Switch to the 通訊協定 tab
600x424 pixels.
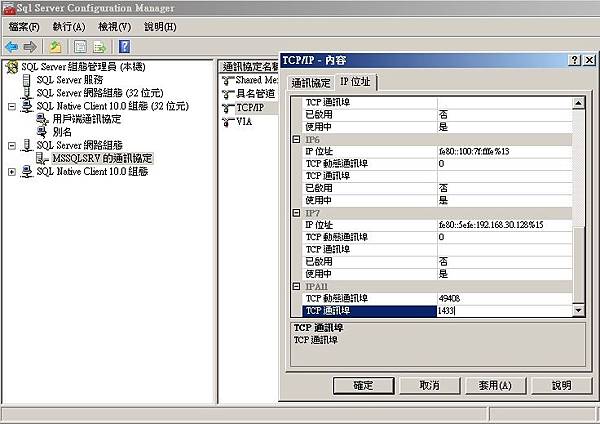pyautogui.click(x=311, y=83)
